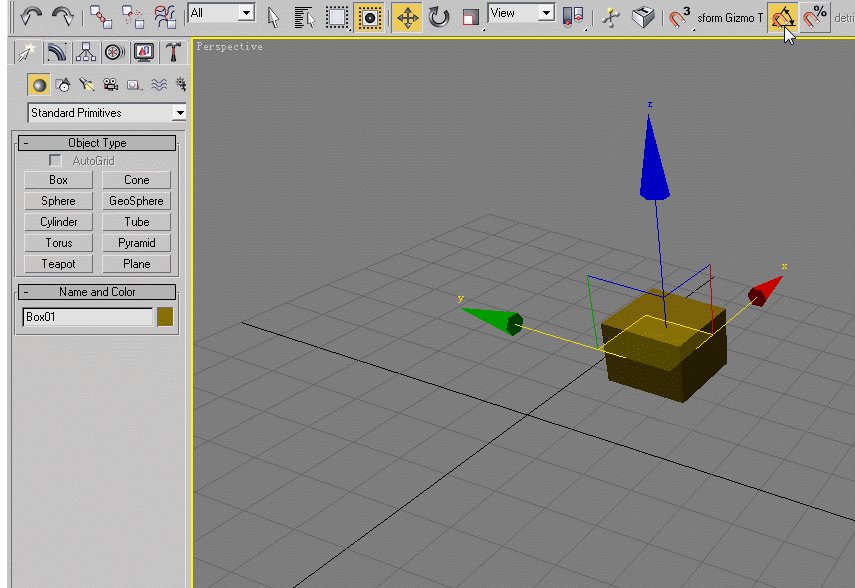This screenshot has height=588, width=855.
Task: Open the Utilities hammer tab
Action: (173, 52)
